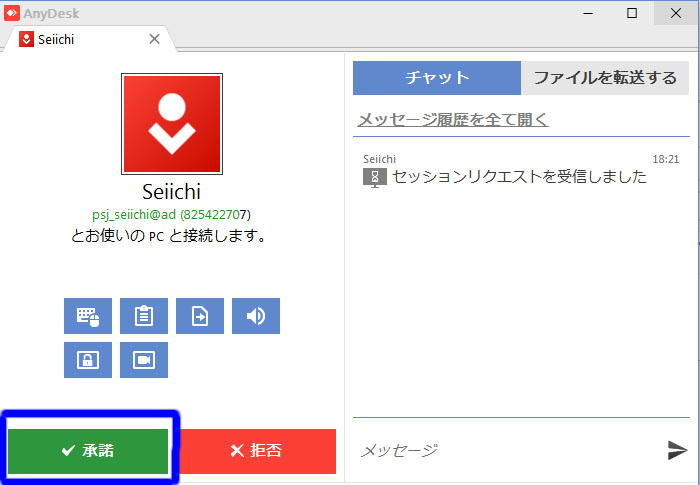
Task: Close the Seiichi tab
Action: pos(154,39)
